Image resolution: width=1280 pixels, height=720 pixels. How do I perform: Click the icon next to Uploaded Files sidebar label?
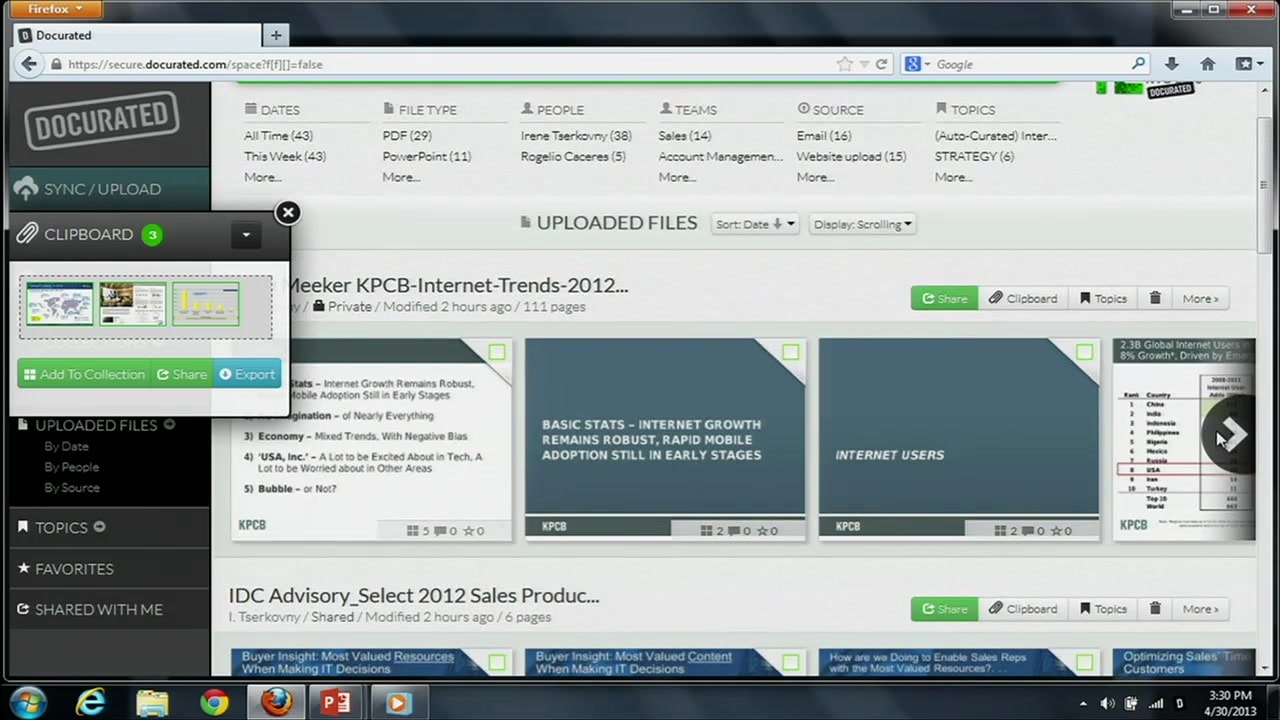169,425
